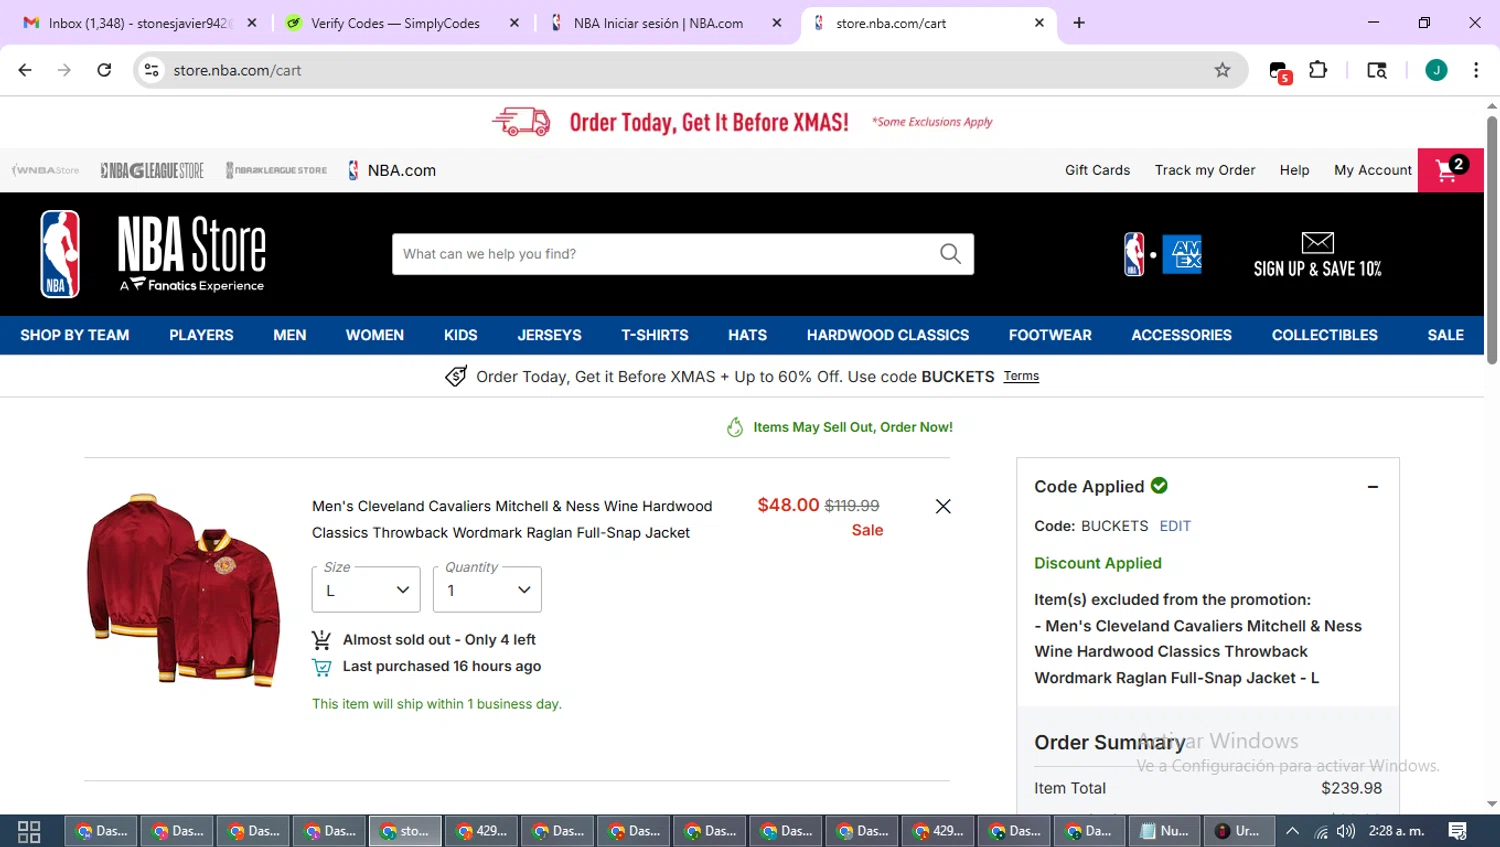Open the FOOTWEAR menu
This screenshot has height=847, width=1500.
(1050, 335)
